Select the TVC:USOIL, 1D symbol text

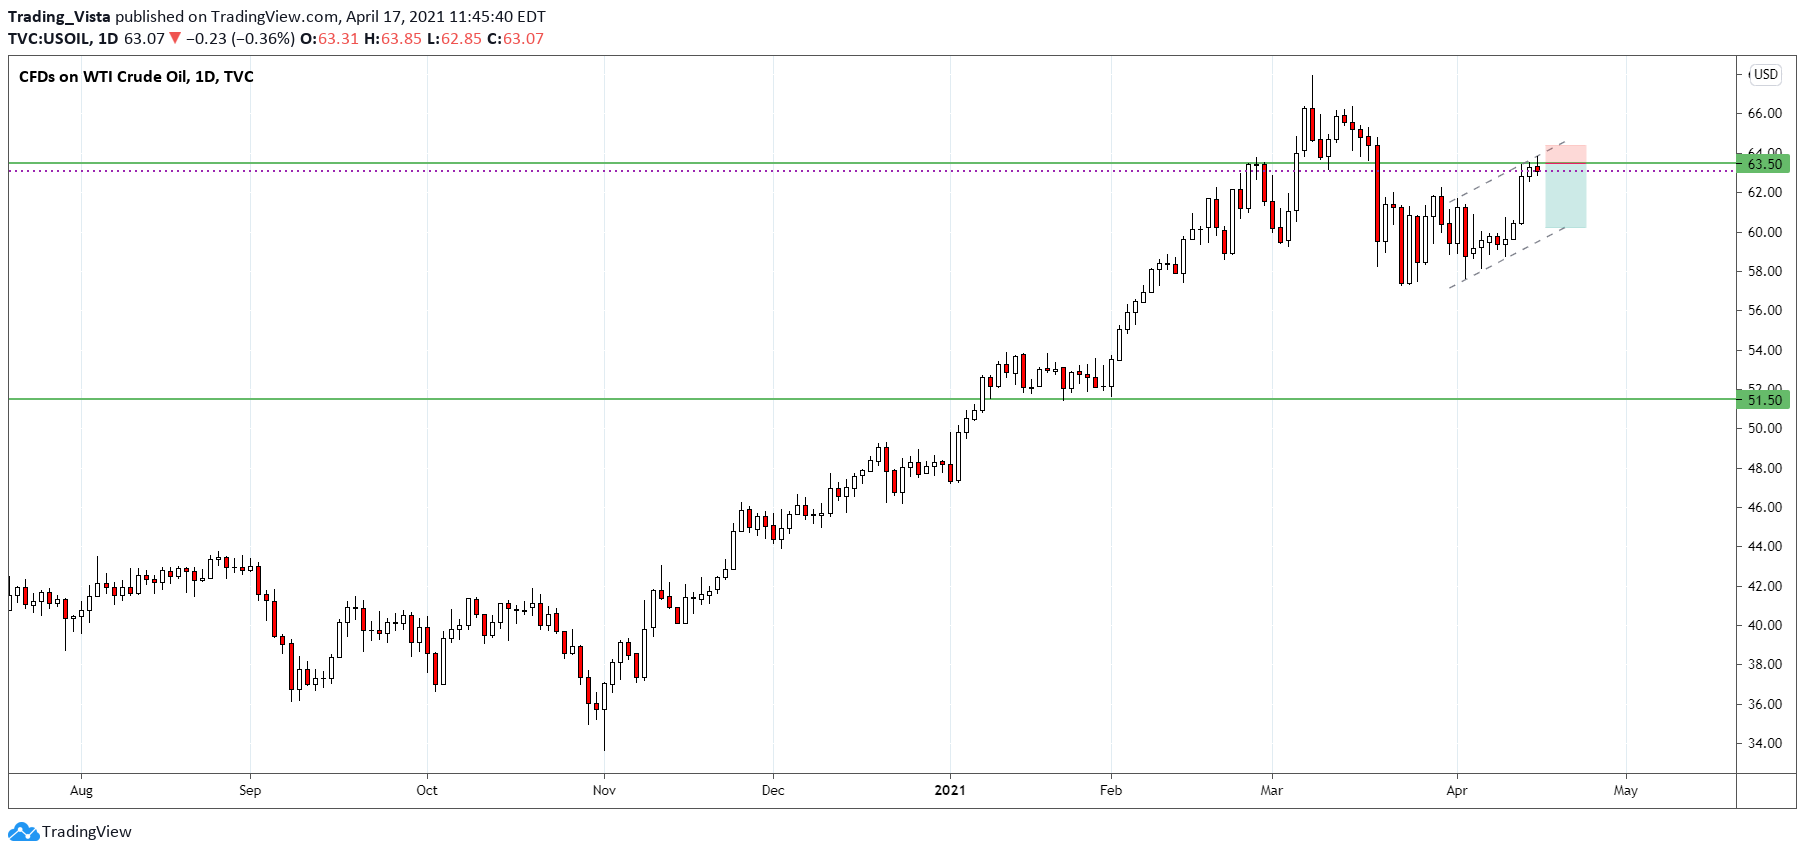click(63, 38)
